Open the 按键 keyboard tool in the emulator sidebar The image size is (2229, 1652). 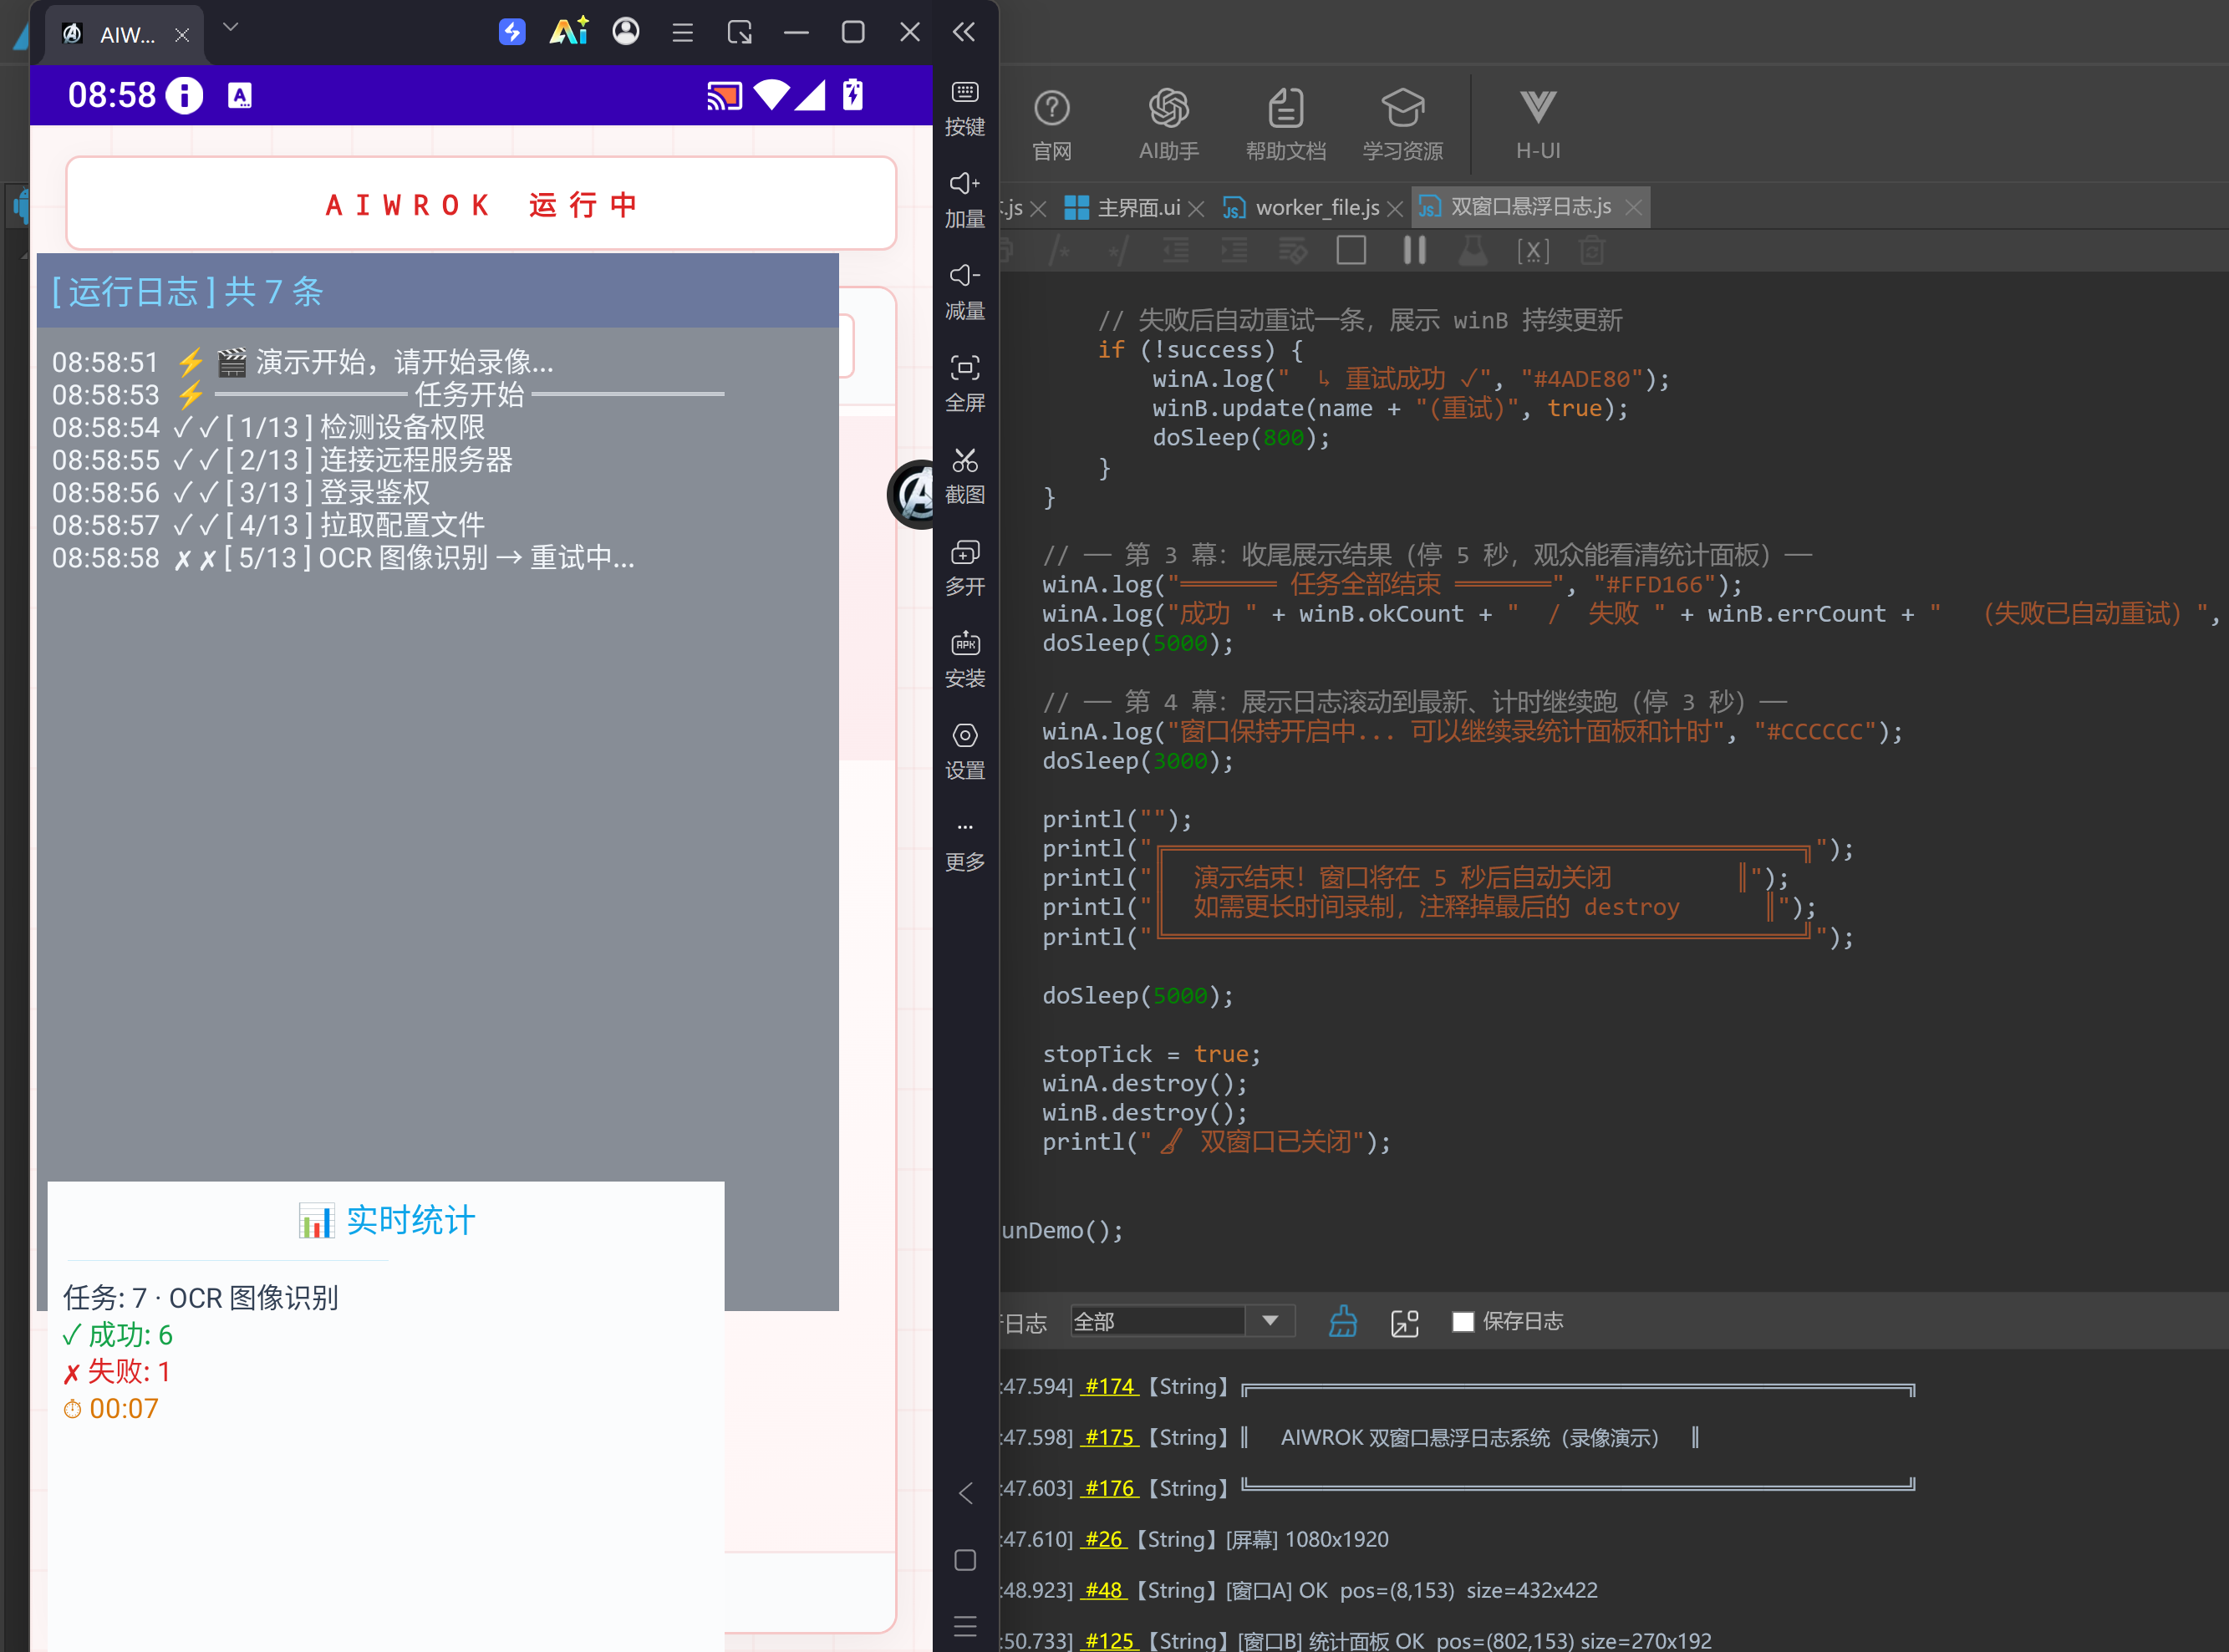click(x=964, y=108)
